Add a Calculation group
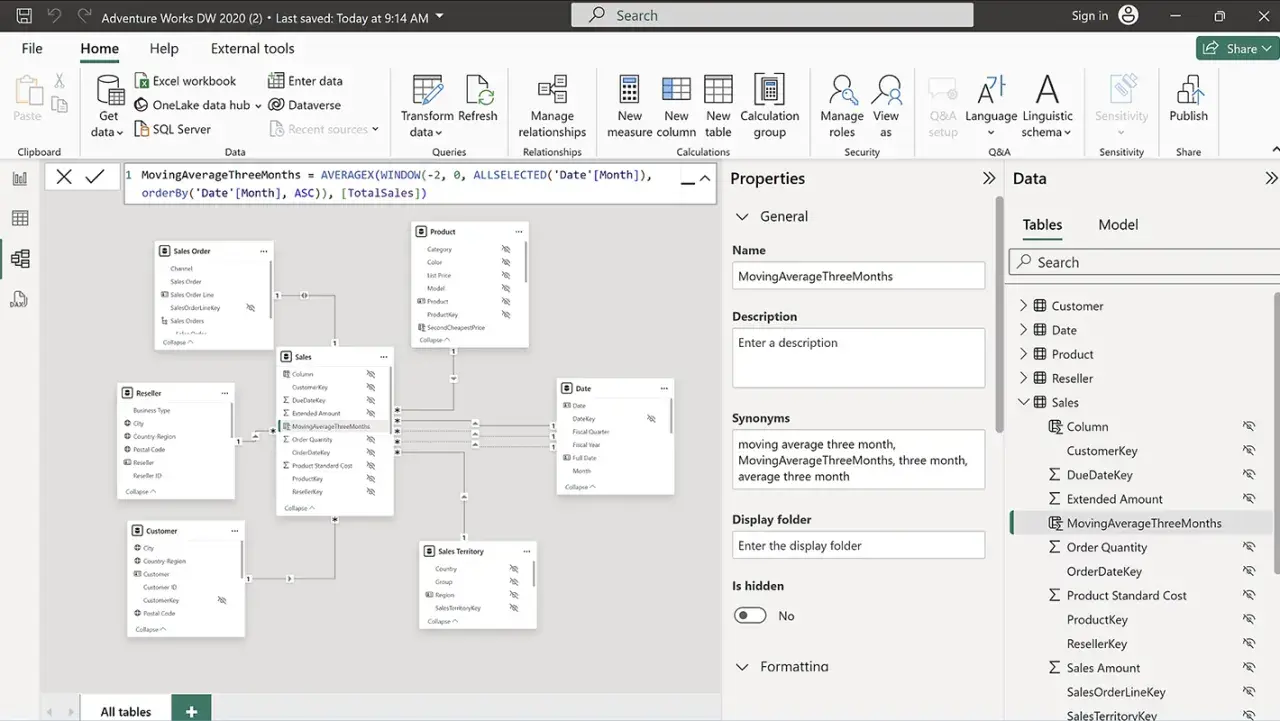 point(770,106)
